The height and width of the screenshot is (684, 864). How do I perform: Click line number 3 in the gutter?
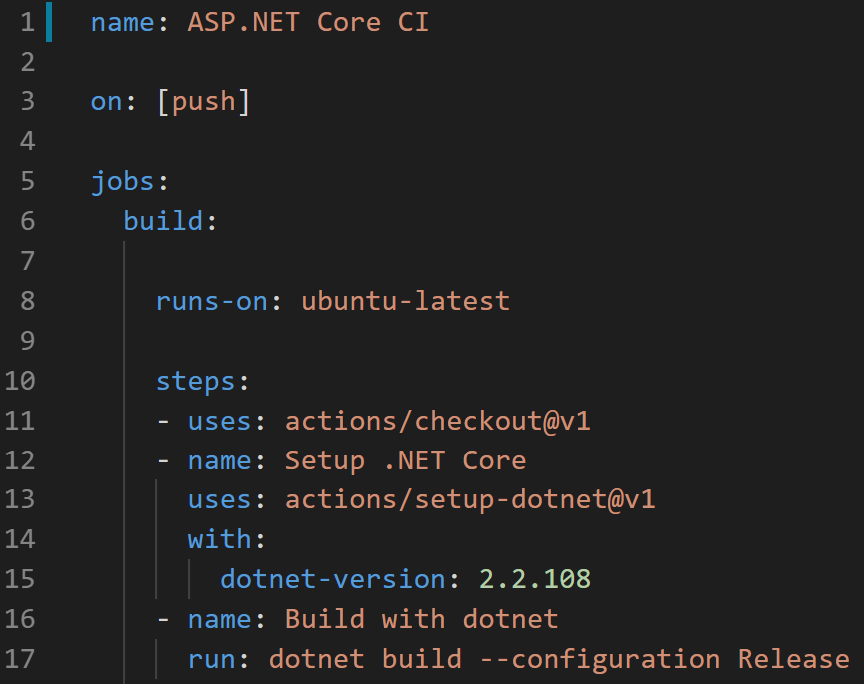[x=28, y=102]
